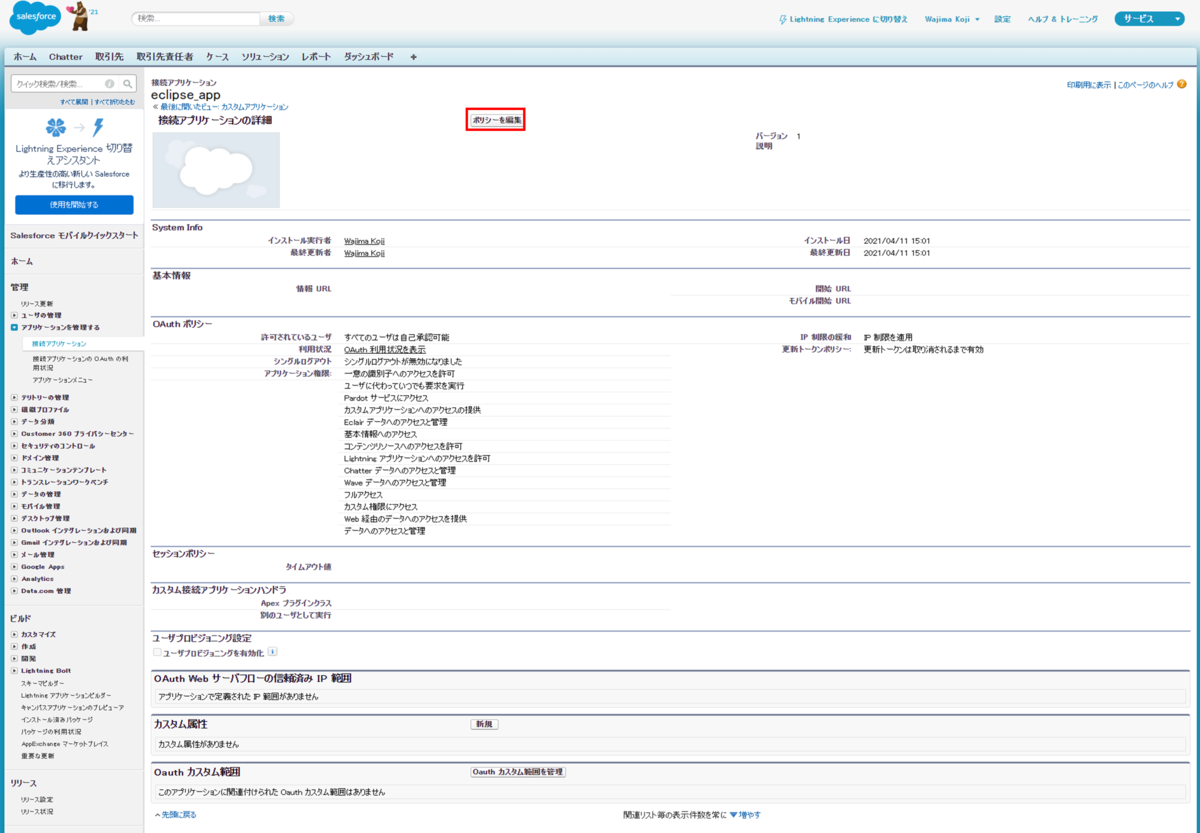
Task: Click the quick search magnifier icon
Action: (x=127, y=84)
